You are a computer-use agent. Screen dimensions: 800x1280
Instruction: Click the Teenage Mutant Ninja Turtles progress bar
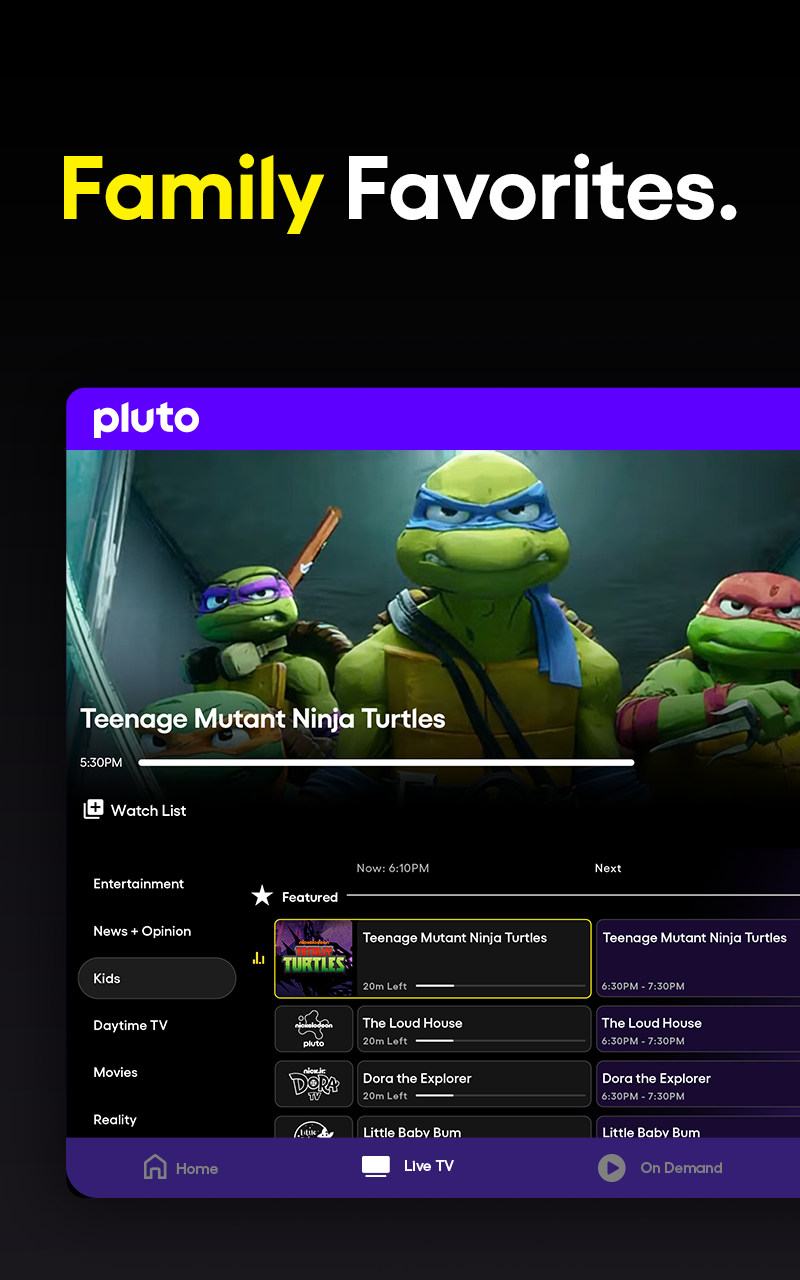click(386, 761)
